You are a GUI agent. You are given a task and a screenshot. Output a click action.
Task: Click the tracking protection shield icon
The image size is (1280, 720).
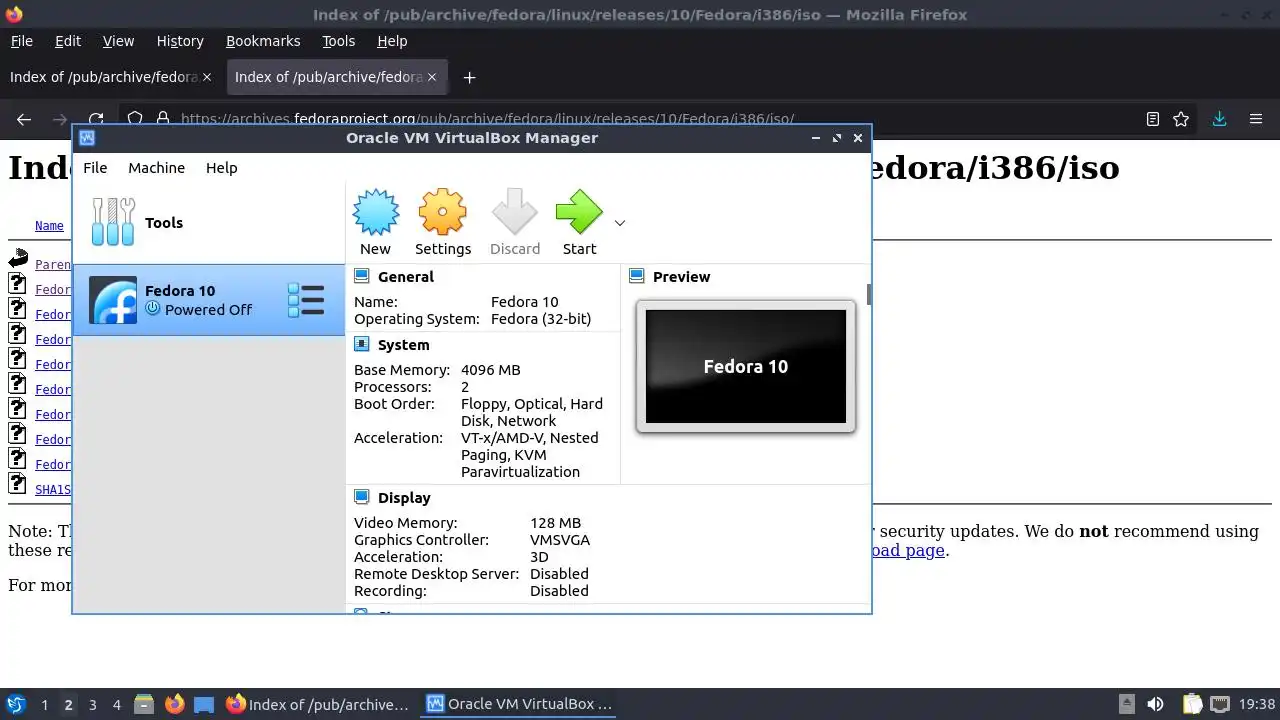coord(135,119)
